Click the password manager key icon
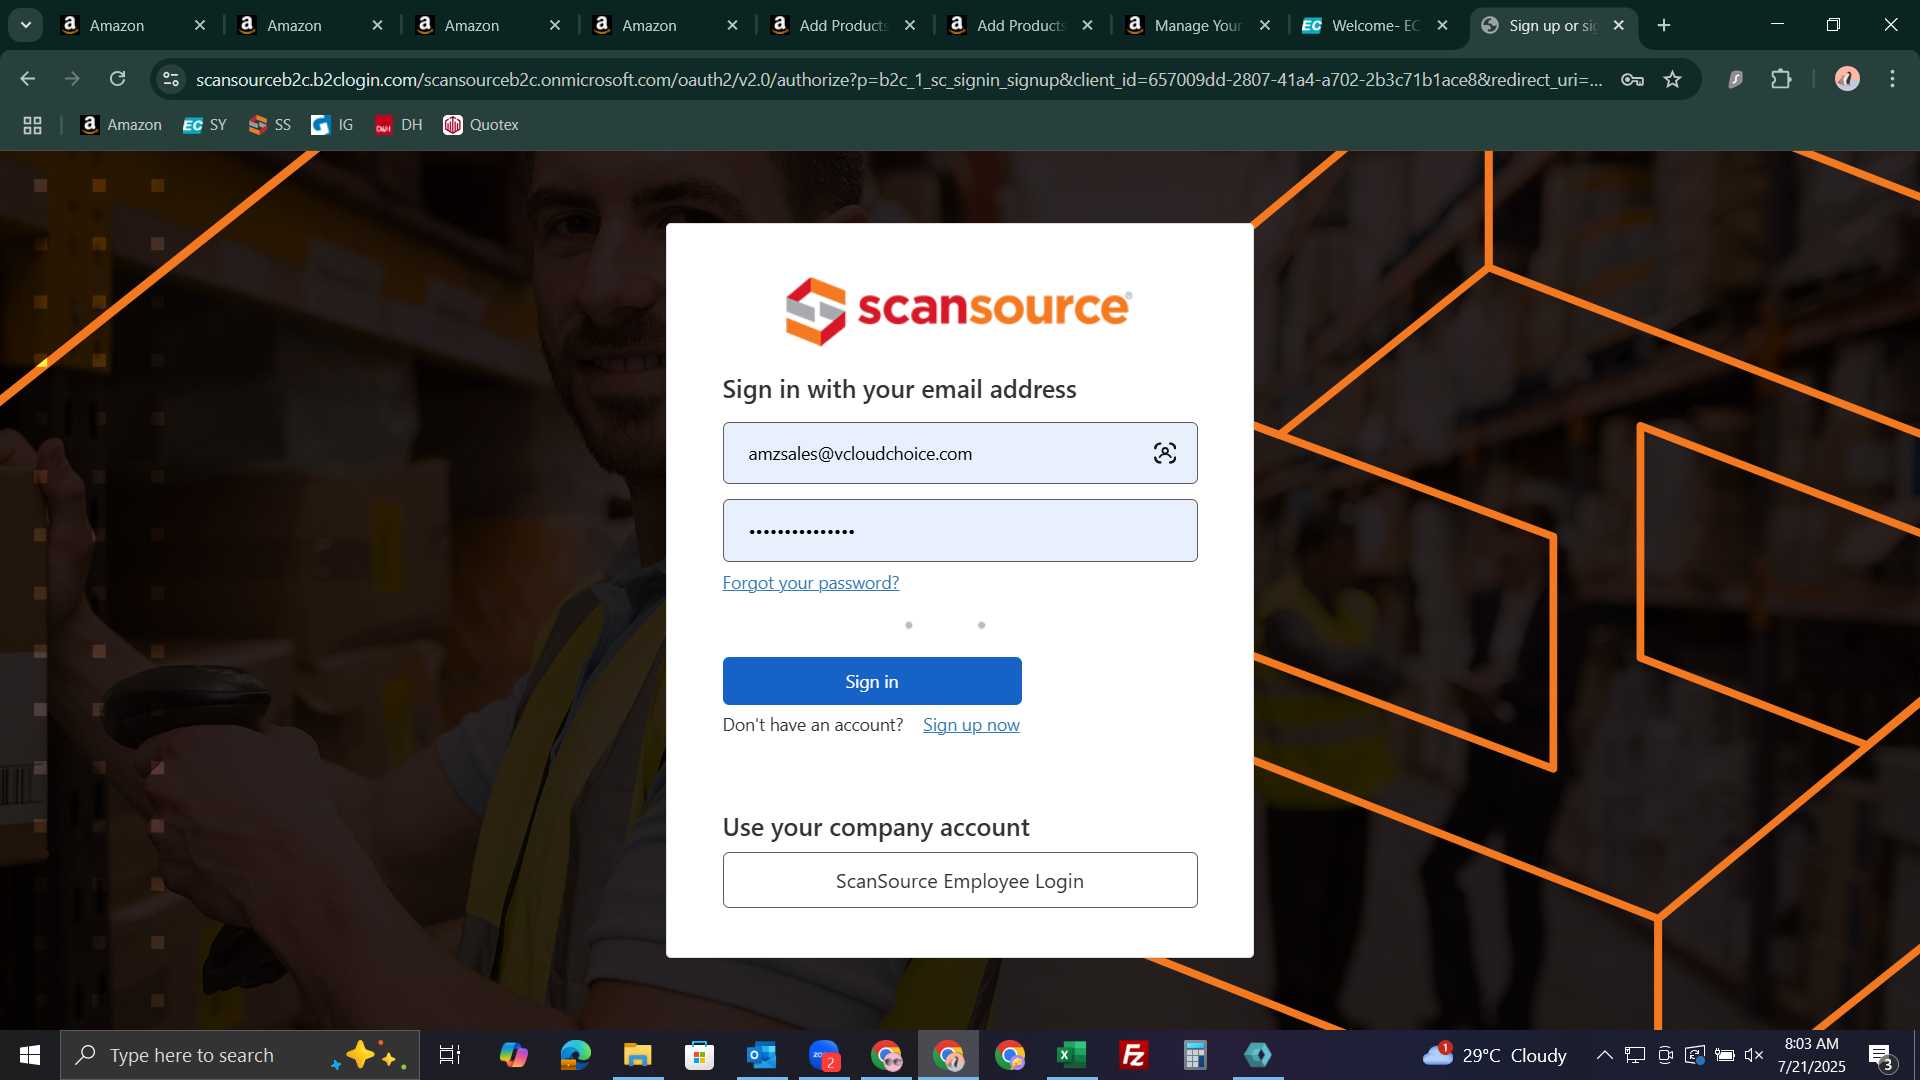1920x1080 pixels. pyautogui.click(x=1632, y=79)
